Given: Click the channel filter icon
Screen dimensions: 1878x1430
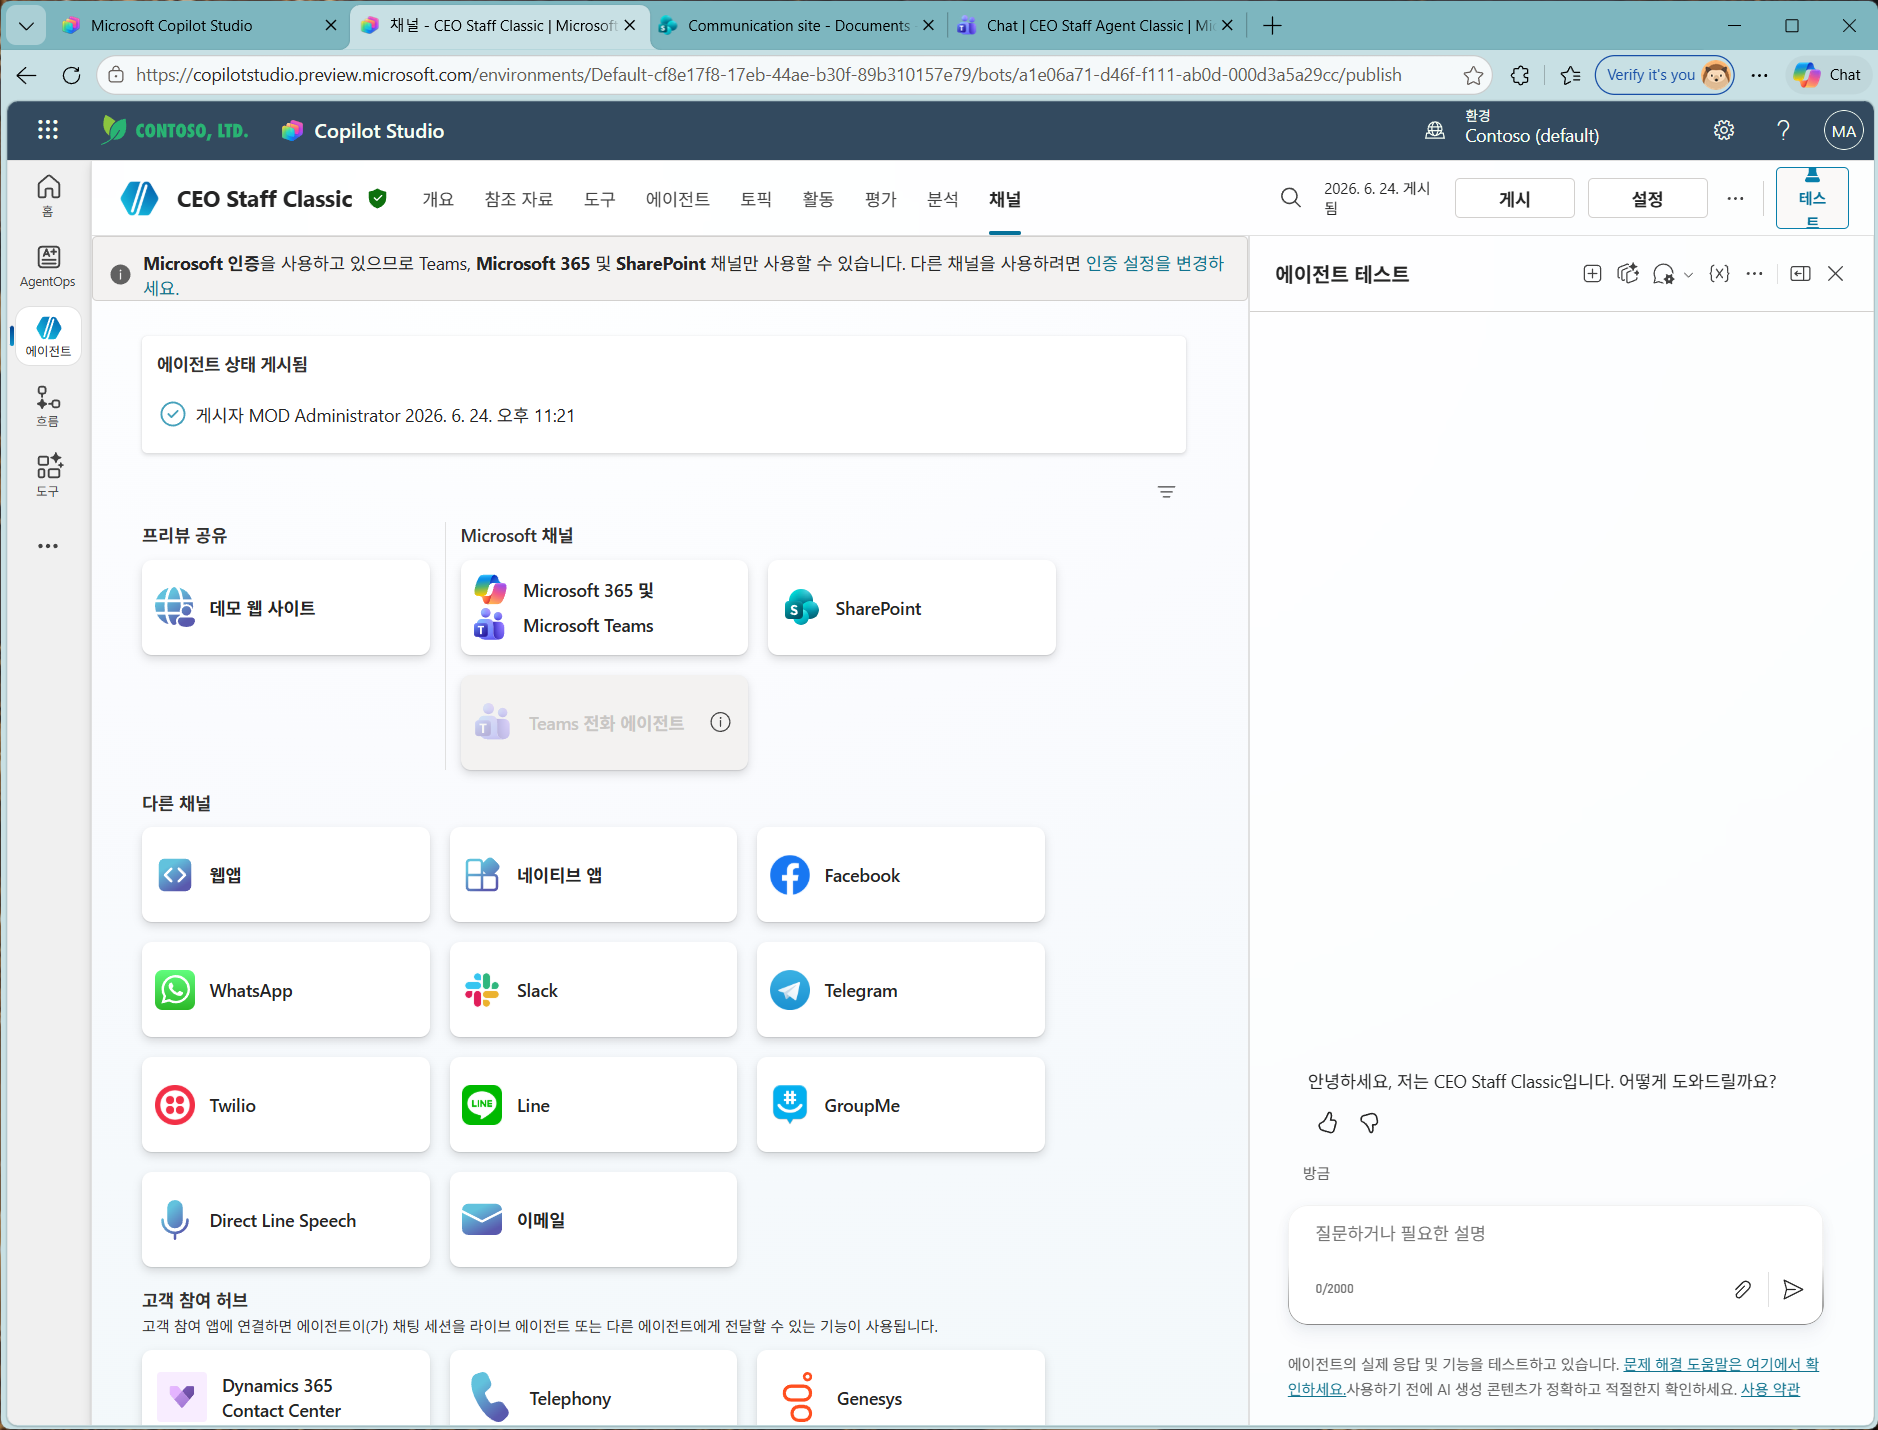Looking at the screenshot, I should click(1166, 492).
